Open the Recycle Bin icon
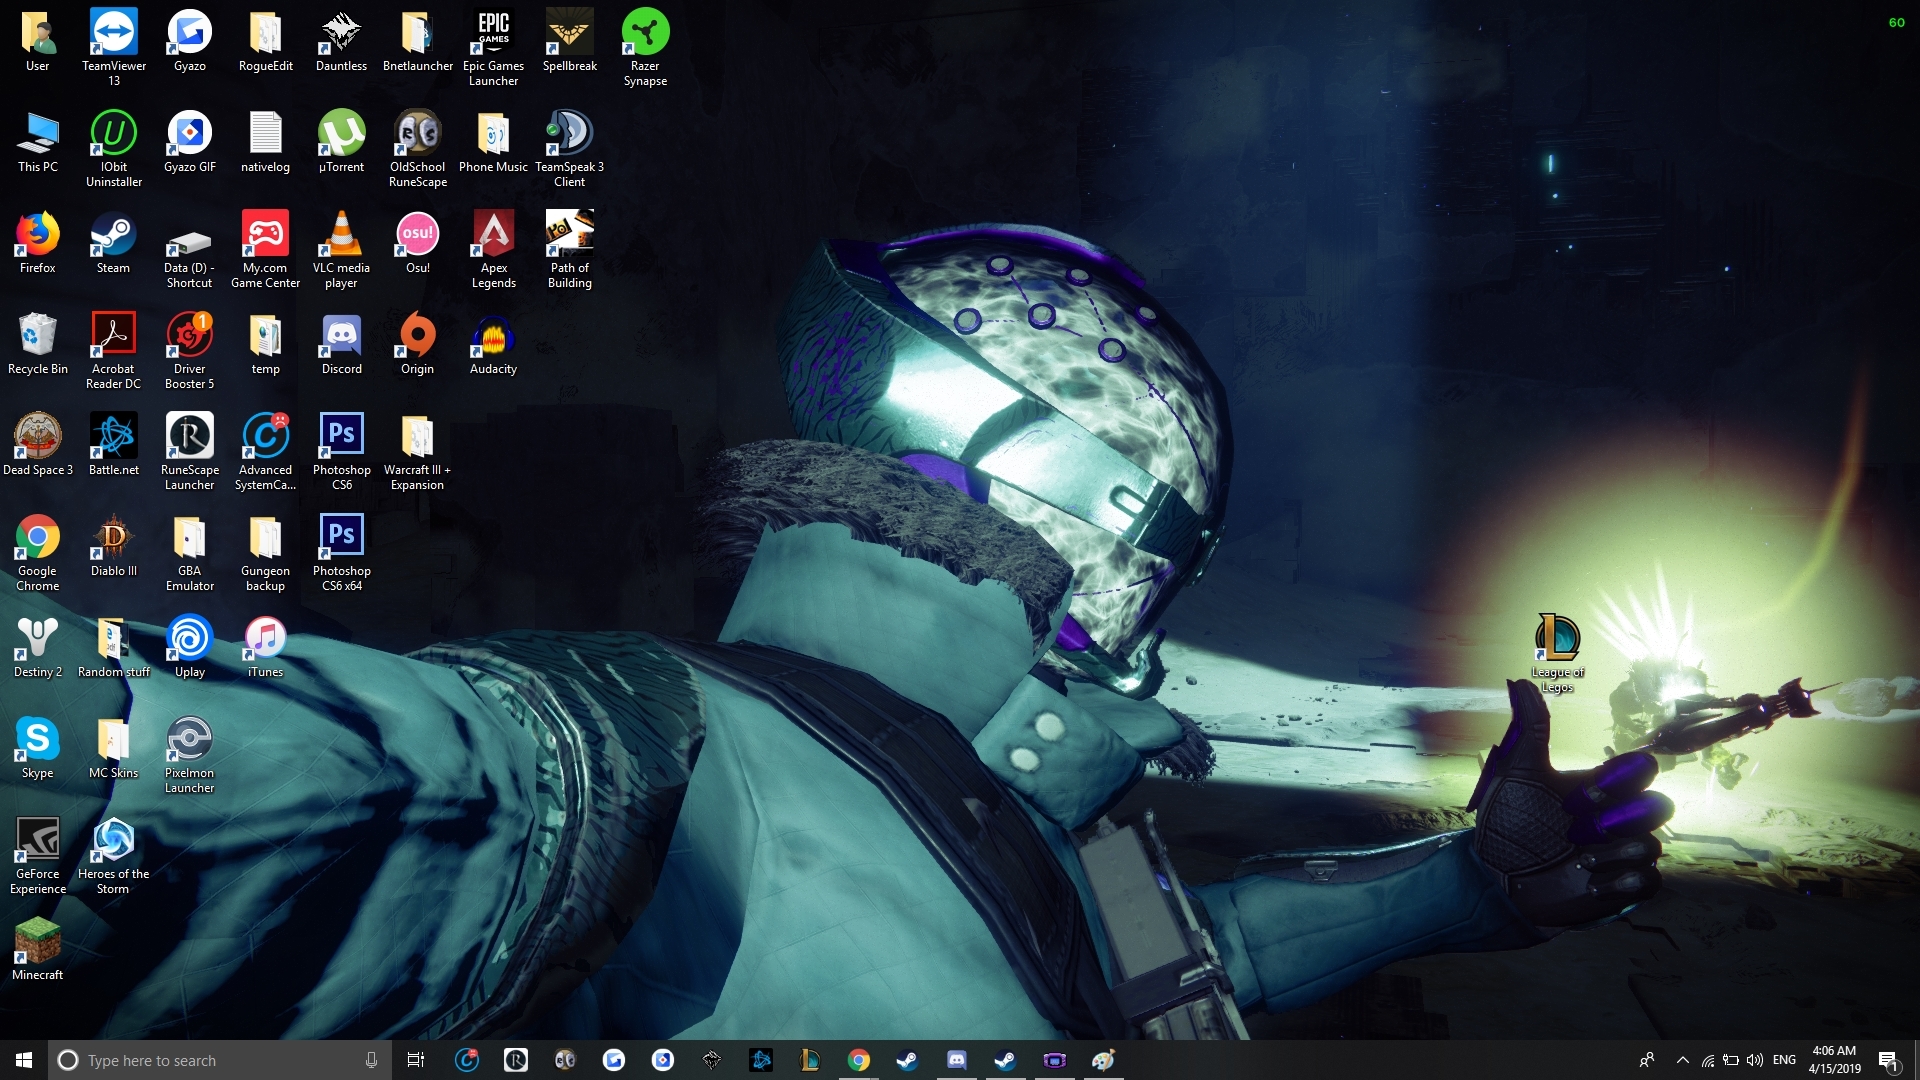Screen dimensions: 1920x1080 [37, 337]
